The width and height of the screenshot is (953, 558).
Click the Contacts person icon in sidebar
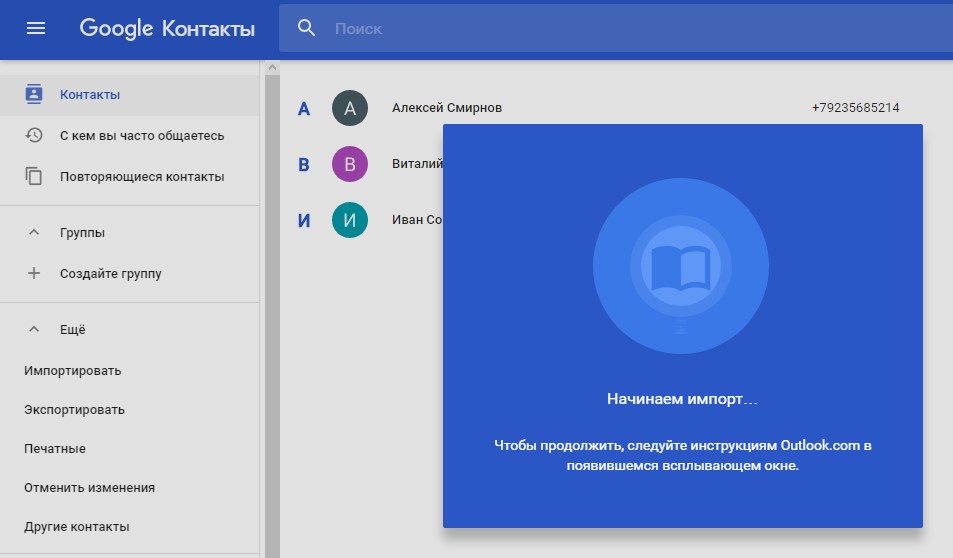tap(34, 94)
